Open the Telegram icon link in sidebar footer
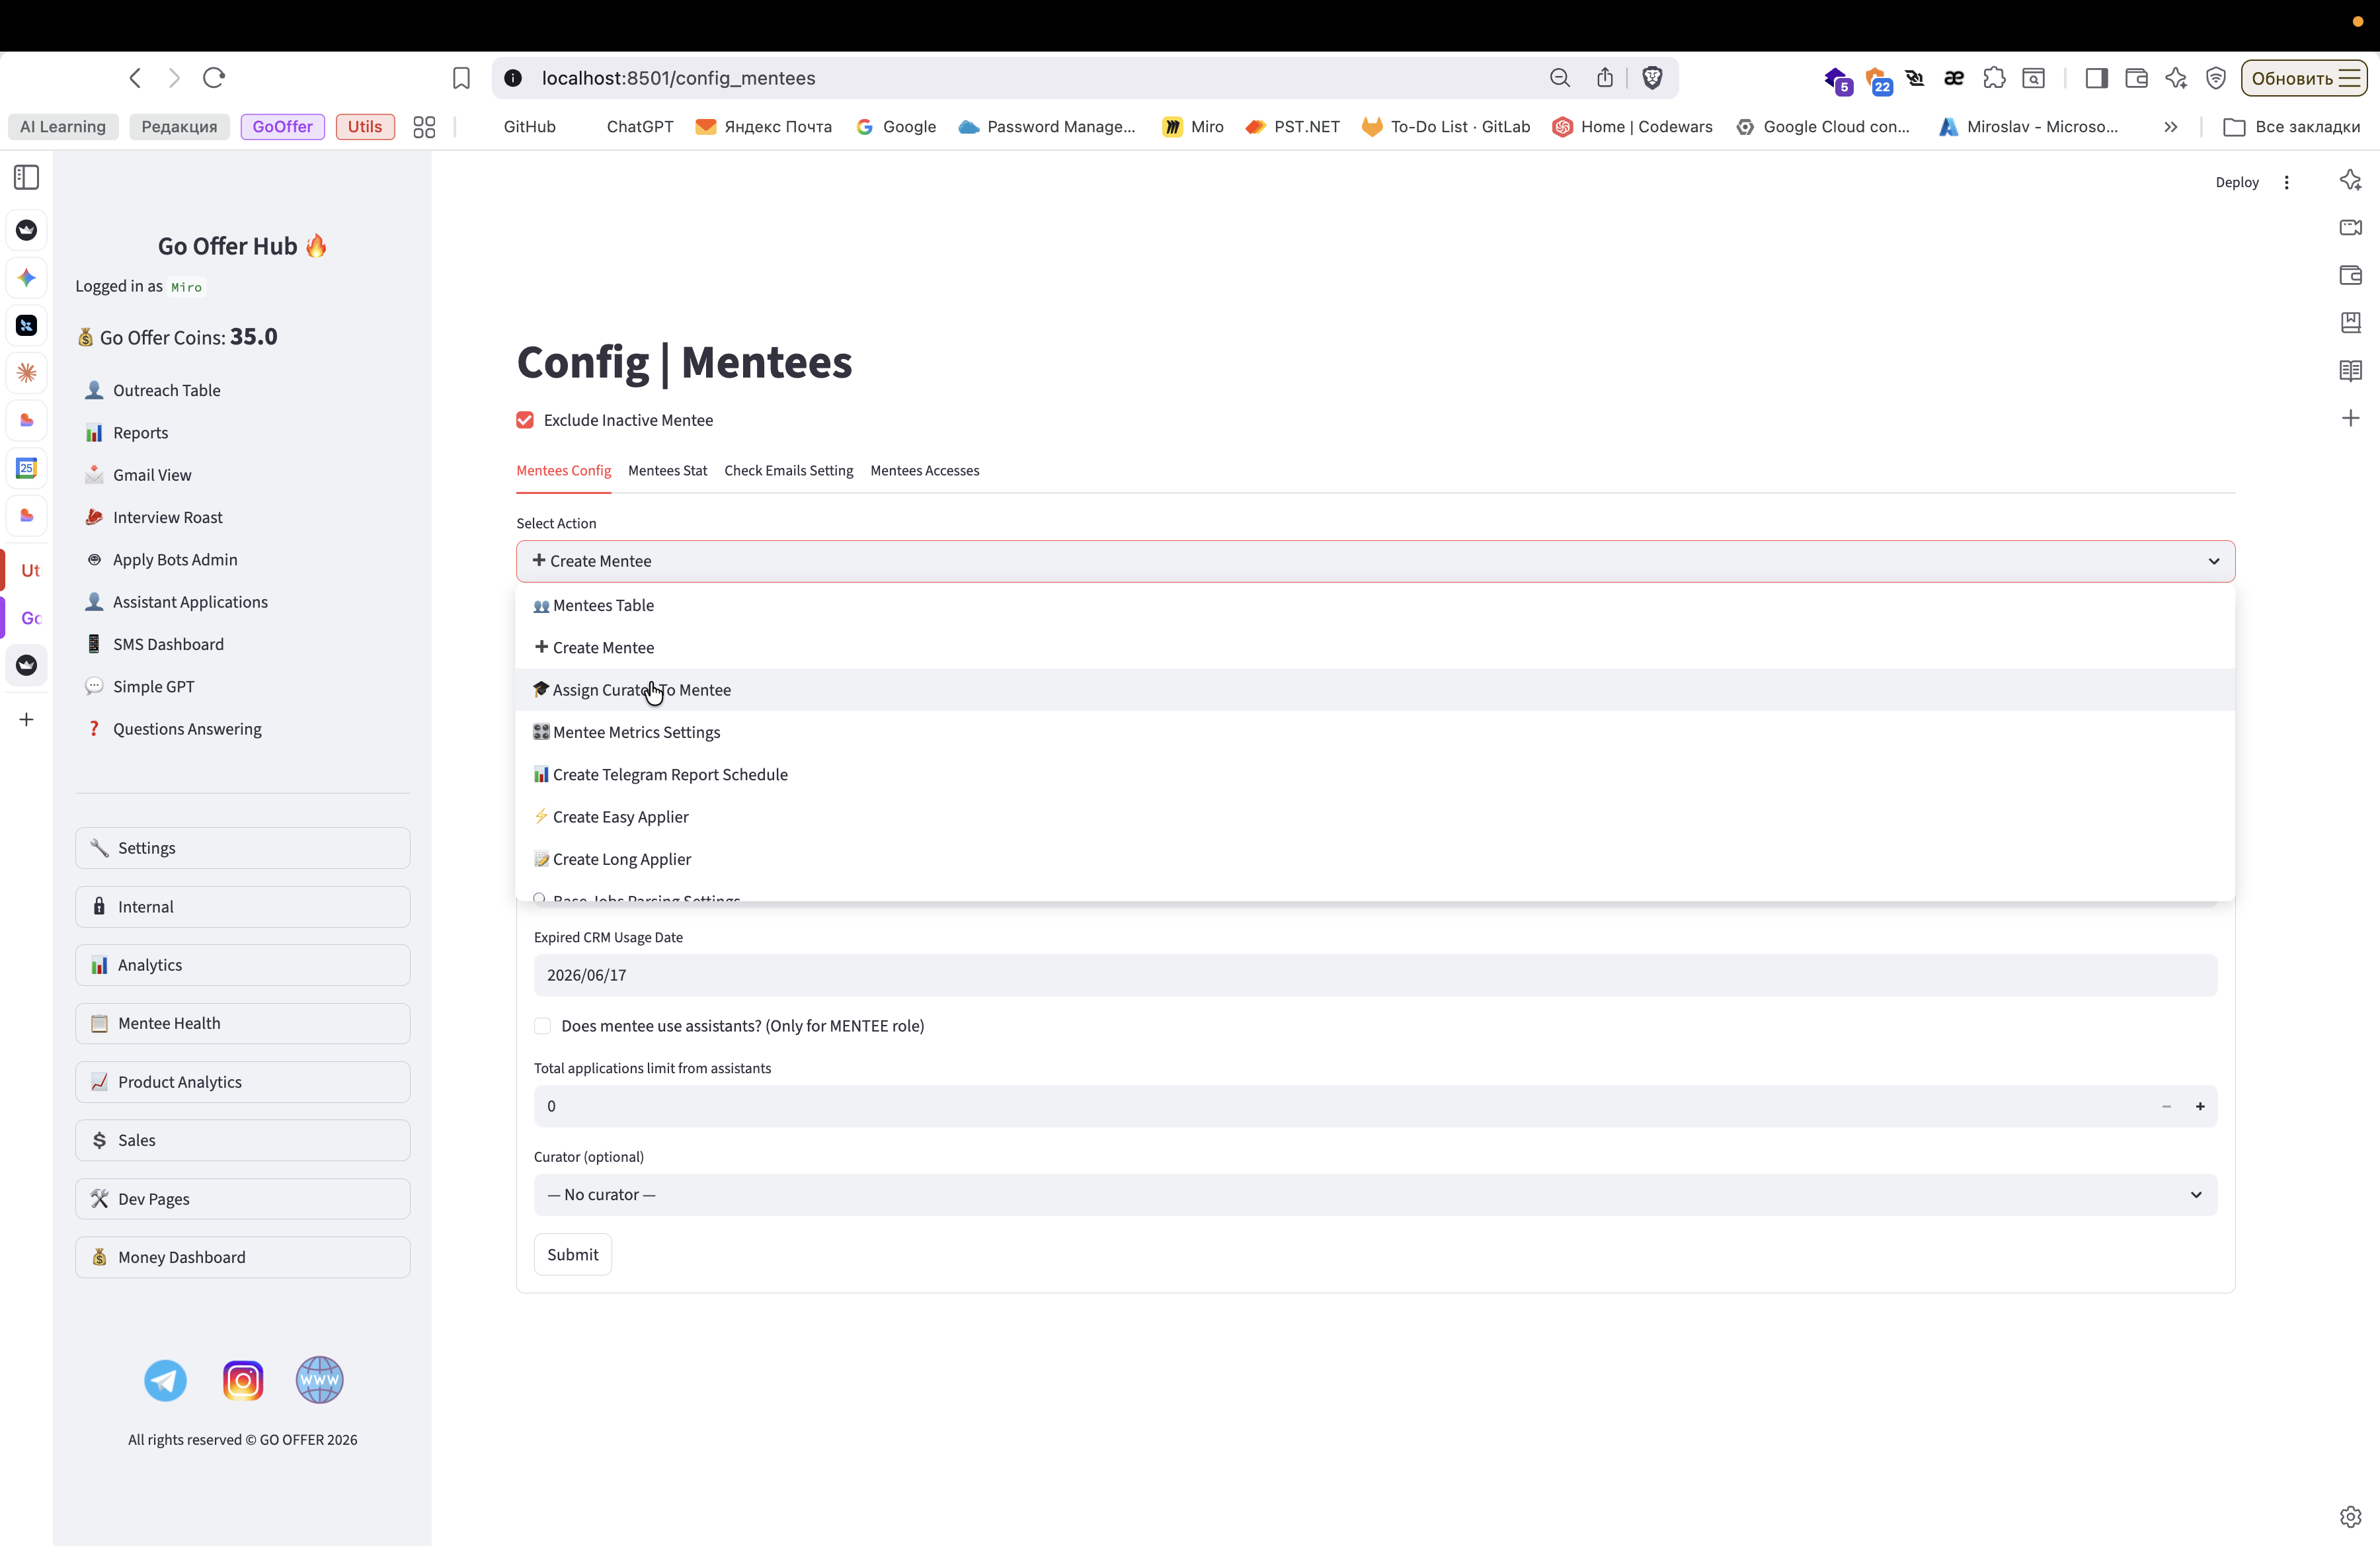The height and width of the screenshot is (1546, 2380). click(165, 1380)
